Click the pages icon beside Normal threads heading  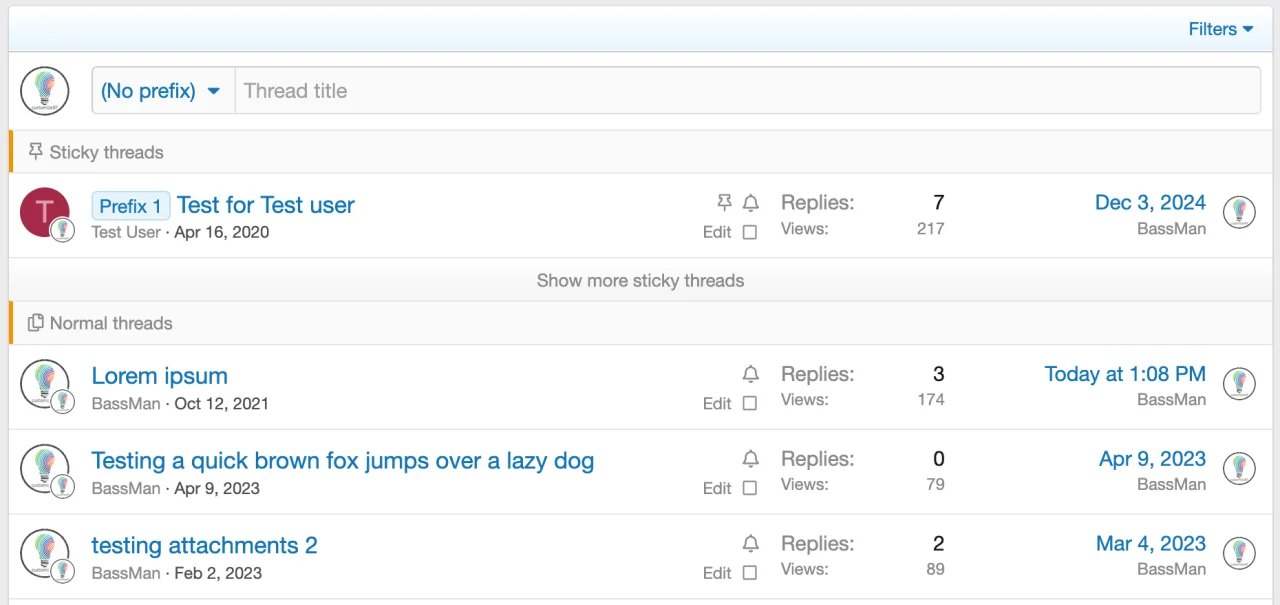[x=35, y=323]
